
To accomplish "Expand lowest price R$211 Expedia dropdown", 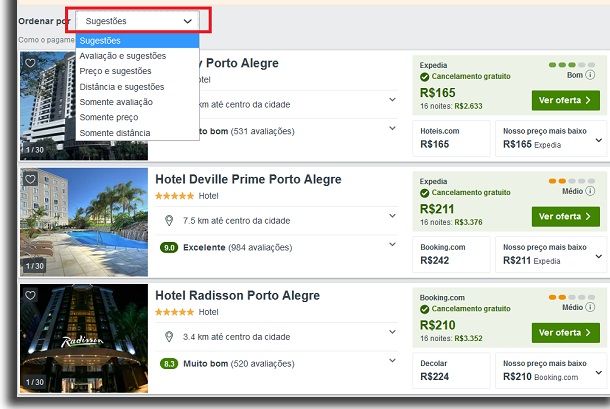I will click(599, 256).
